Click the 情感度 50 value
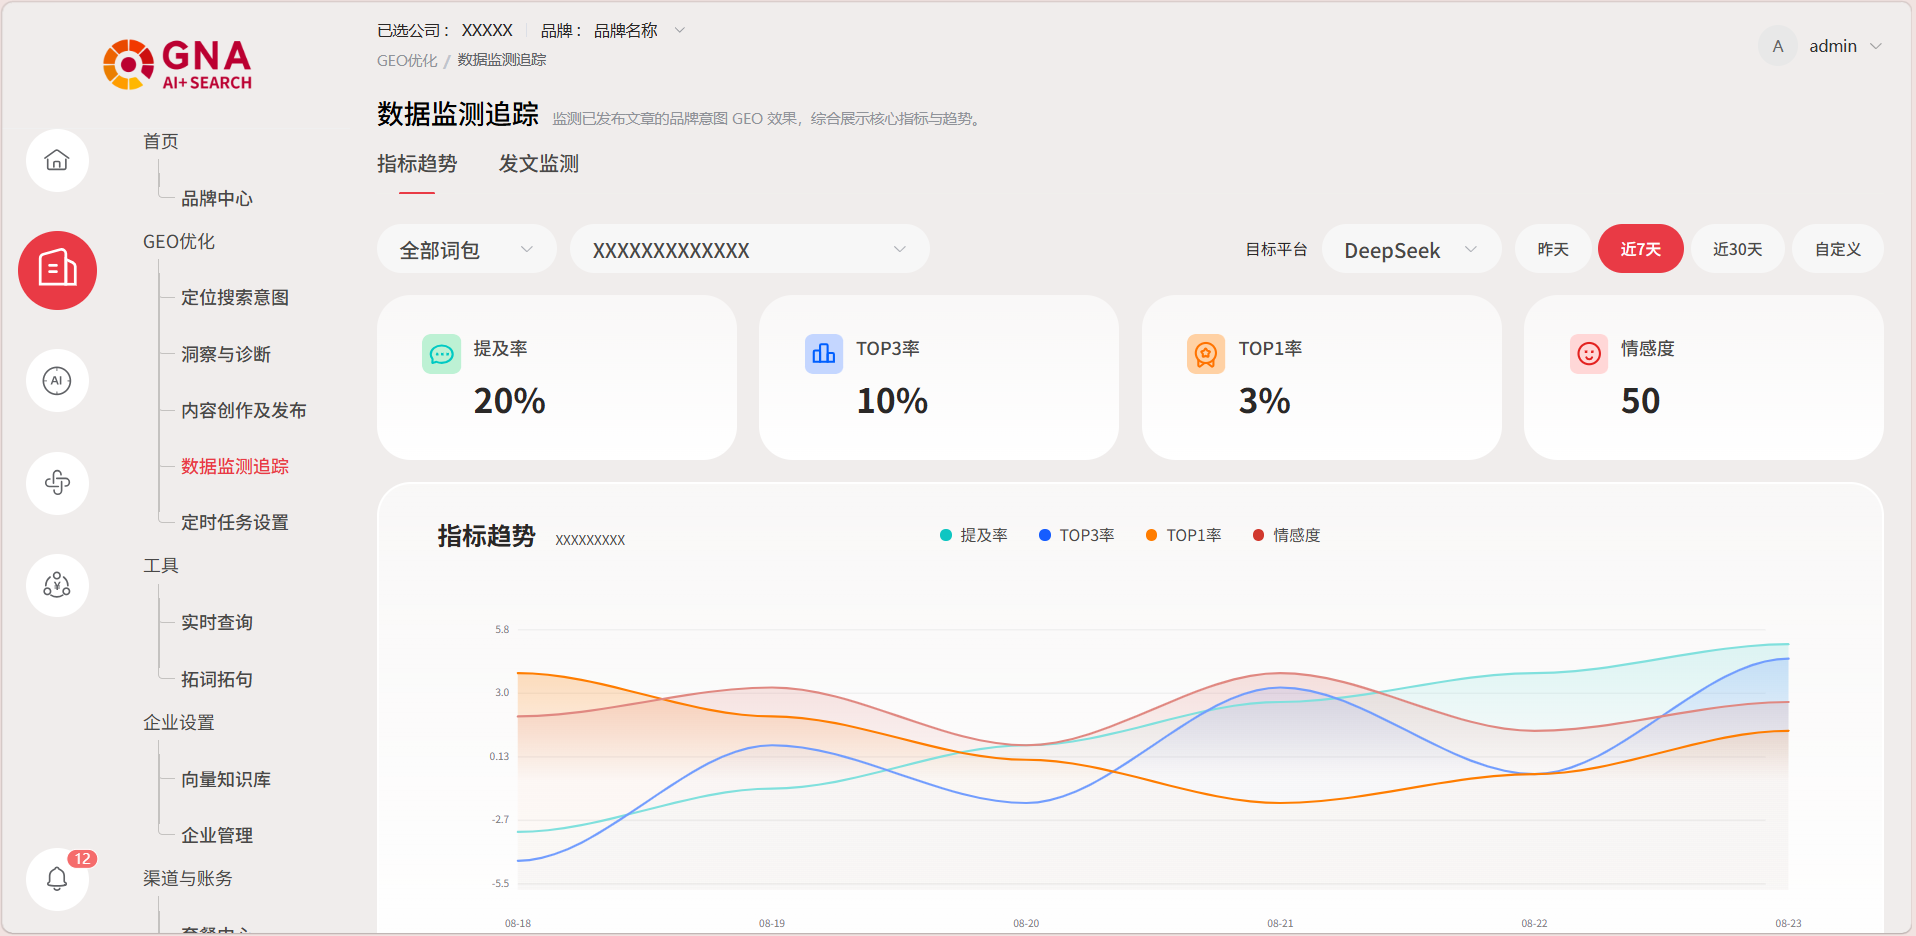The width and height of the screenshot is (1916, 936). [1641, 401]
